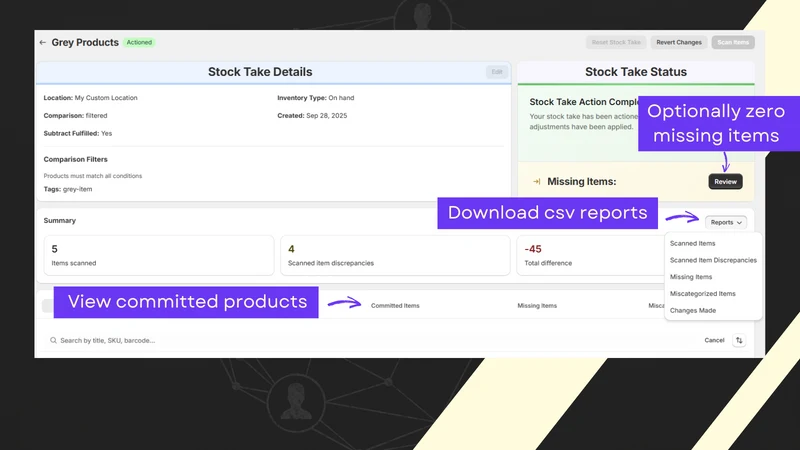Click 'Location: My Custom Location' text
The height and width of the screenshot is (450, 800).
(90, 98)
